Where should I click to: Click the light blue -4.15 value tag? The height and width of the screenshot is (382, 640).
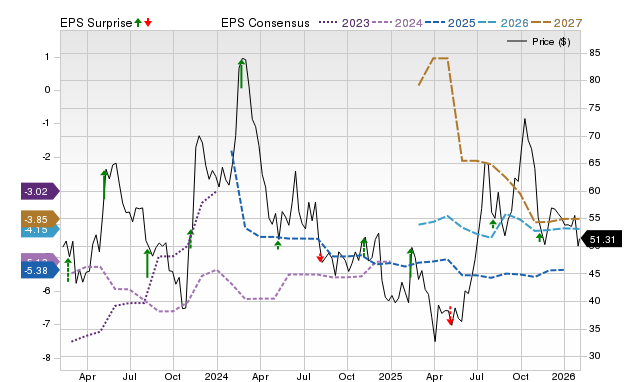[40, 231]
